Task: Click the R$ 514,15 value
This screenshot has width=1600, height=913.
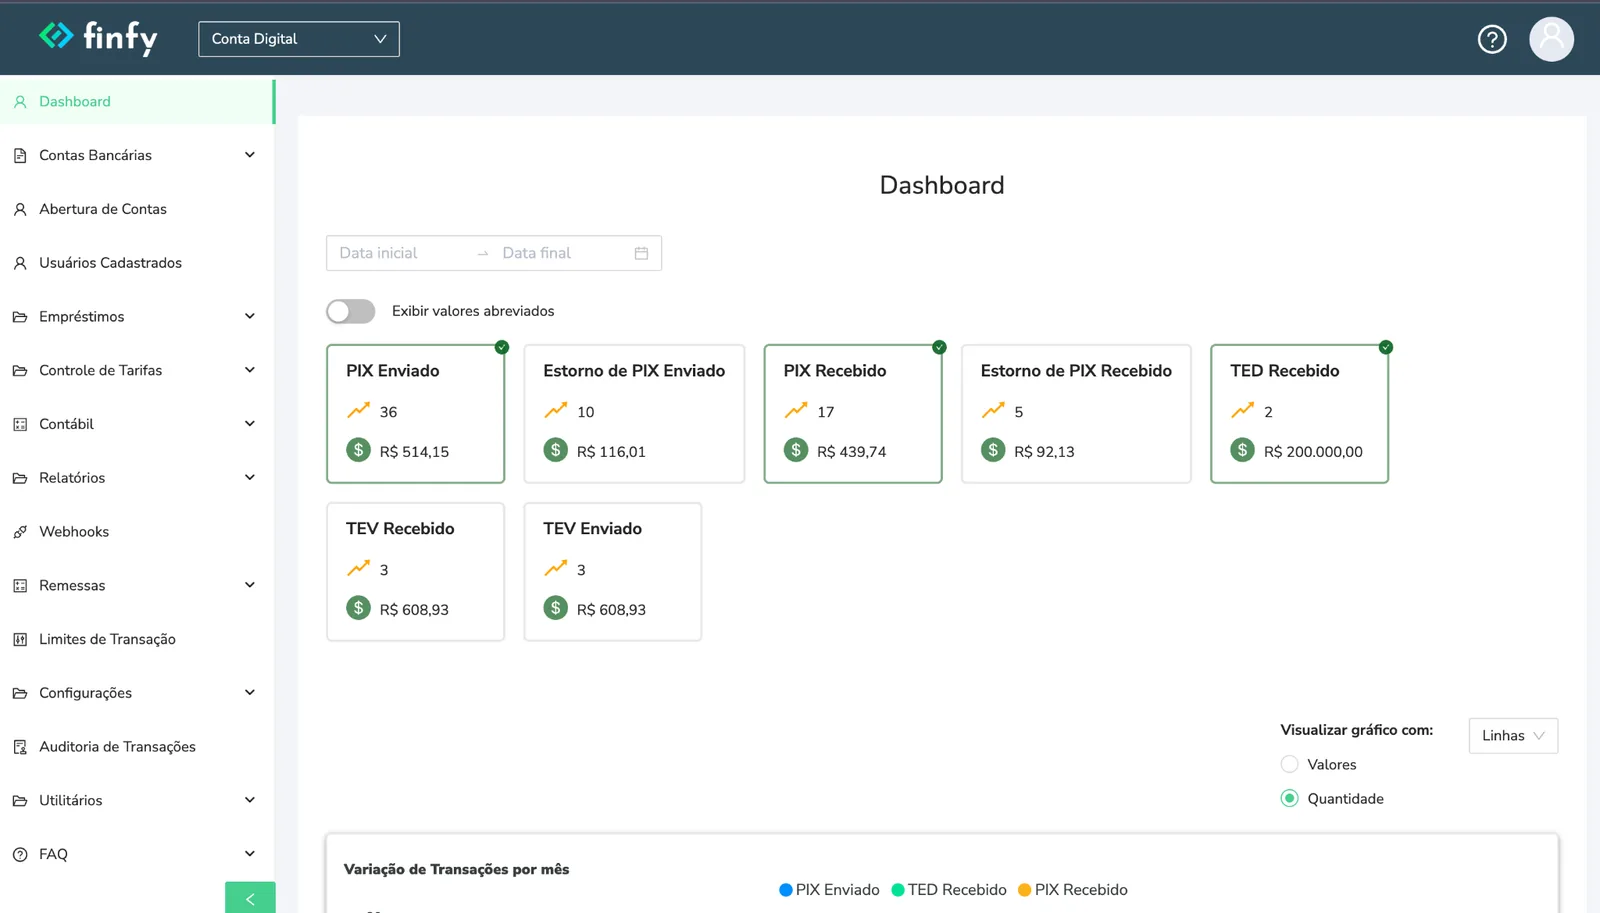Action: click(x=414, y=452)
